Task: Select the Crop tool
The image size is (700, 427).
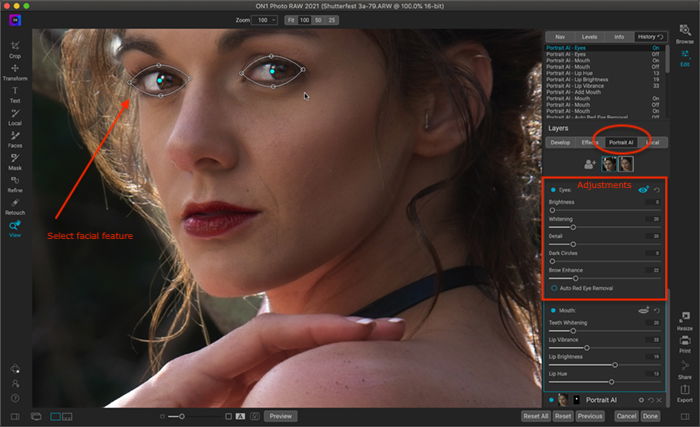Action: pyautogui.click(x=15, y=49)
